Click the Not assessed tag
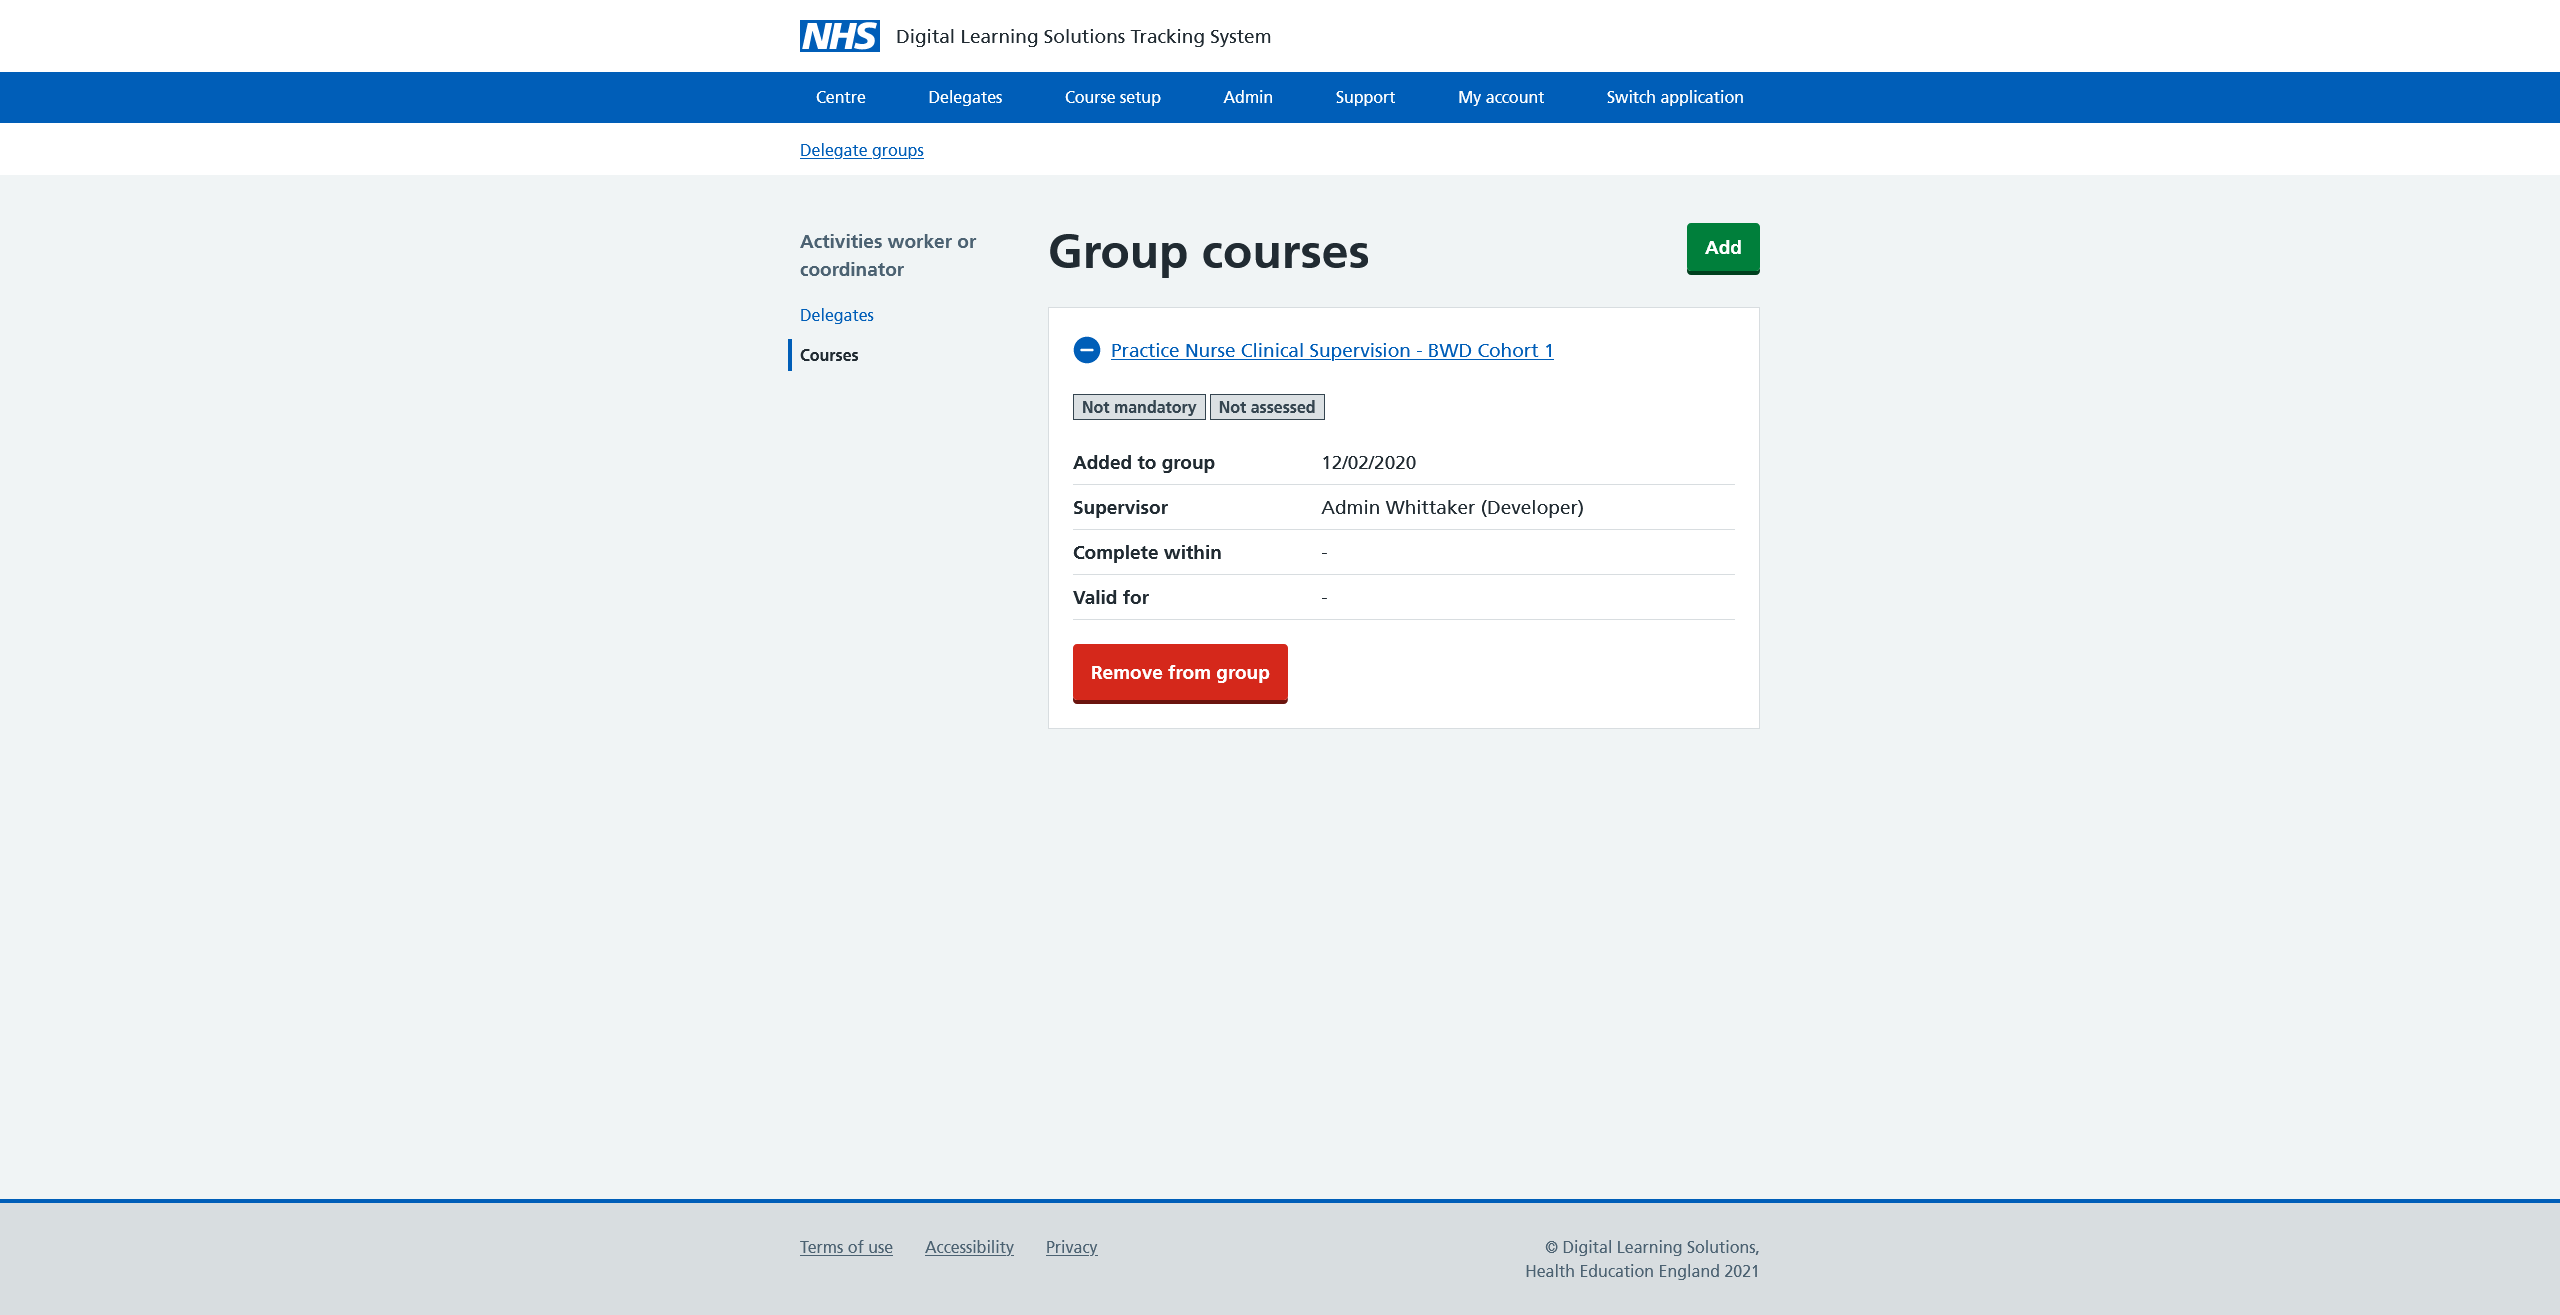 (1266, 407)
